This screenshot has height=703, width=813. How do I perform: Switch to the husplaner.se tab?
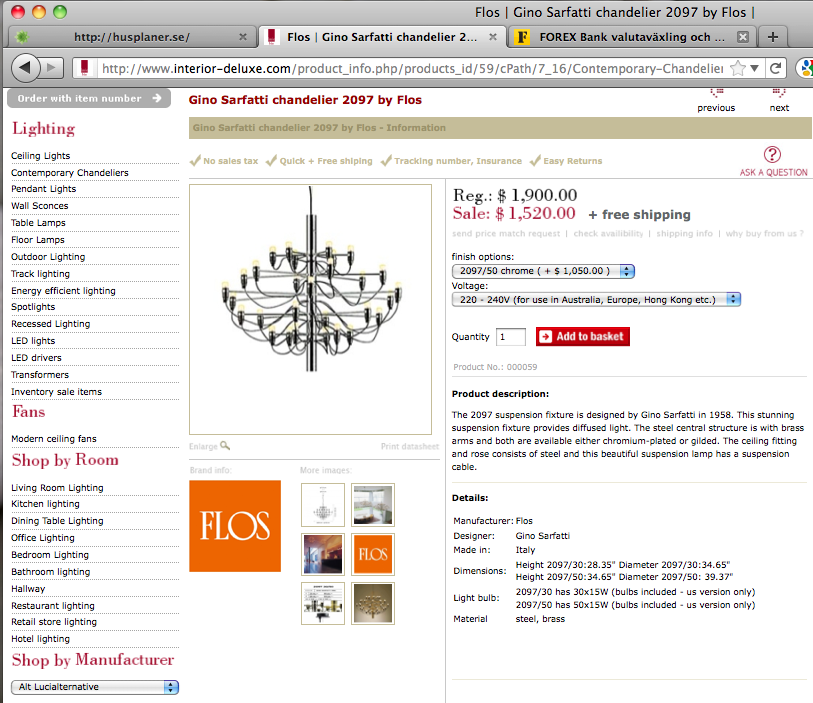(x=132, y=37)
